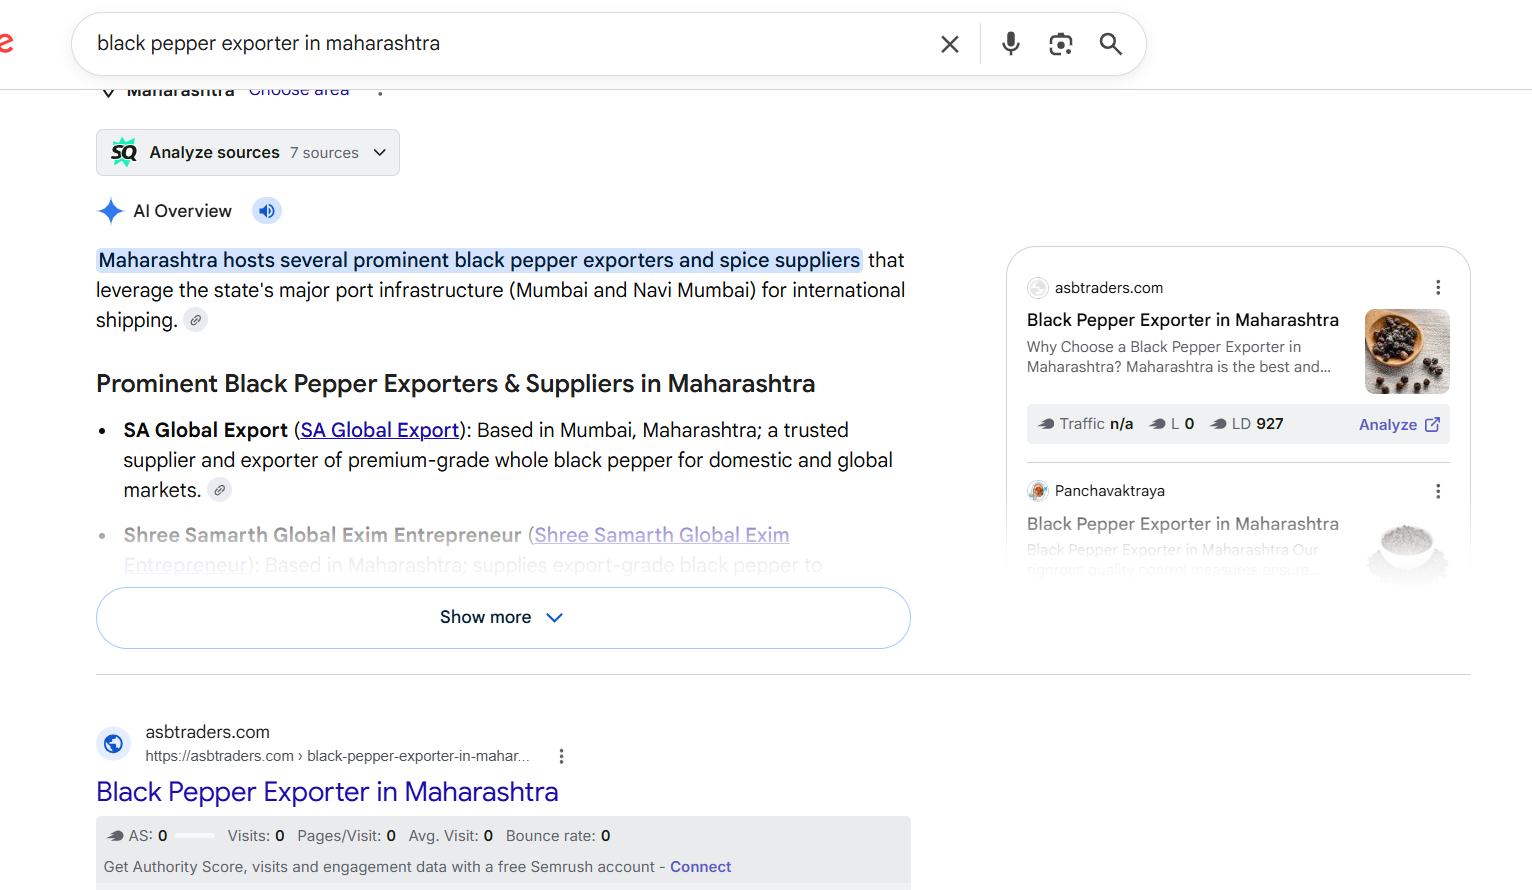Play AI Overview audio with the speaker icon

click(267, 211)
